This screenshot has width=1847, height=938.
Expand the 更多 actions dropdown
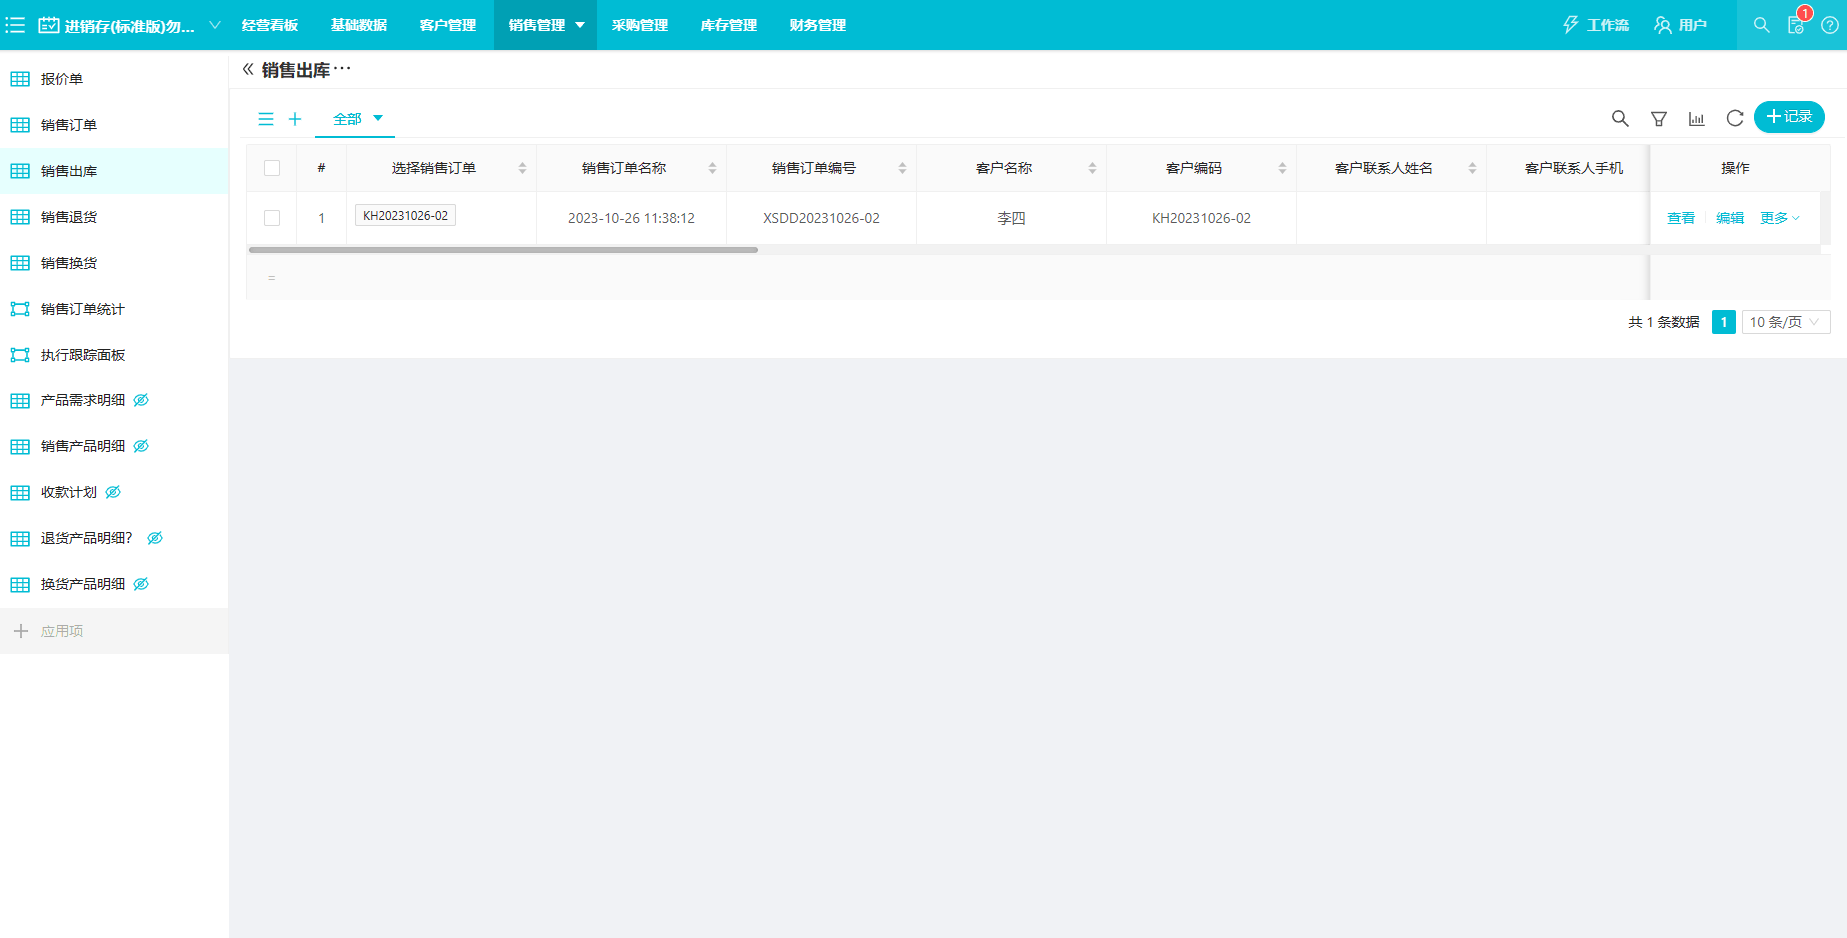(x=1780, y=218)
